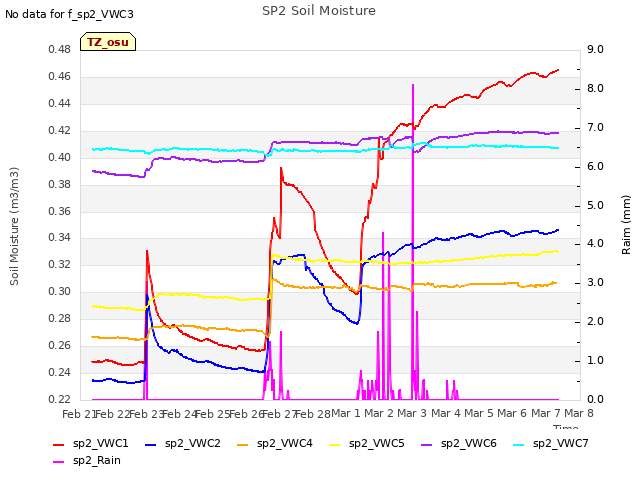Image resolution: width=640 pixels, height=480 pixels.
Task: Click the Soil Moisture (m3/m3) axis label
Action: (14, 226)
